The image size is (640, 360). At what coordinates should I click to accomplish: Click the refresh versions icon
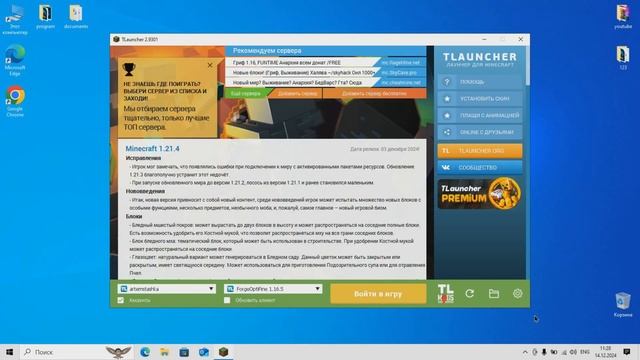470,293
